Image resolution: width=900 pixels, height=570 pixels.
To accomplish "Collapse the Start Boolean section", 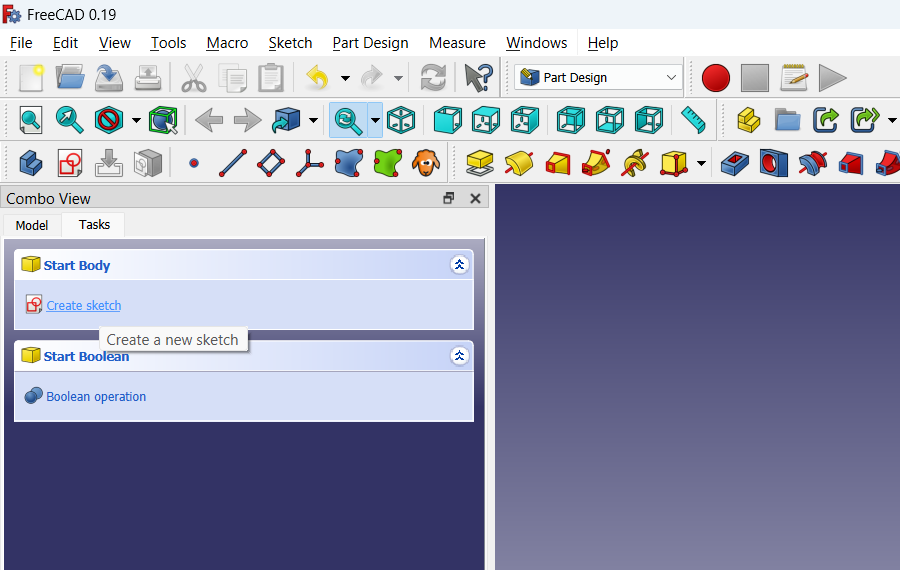I will [459, 356].
